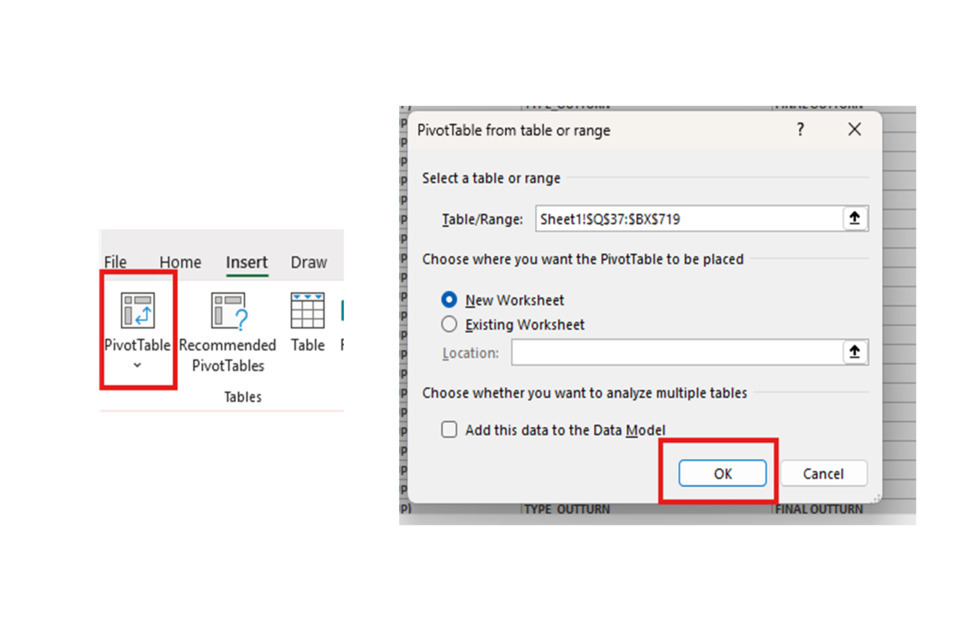Go to the Draw ribbon tab

[x=308, y=262]
